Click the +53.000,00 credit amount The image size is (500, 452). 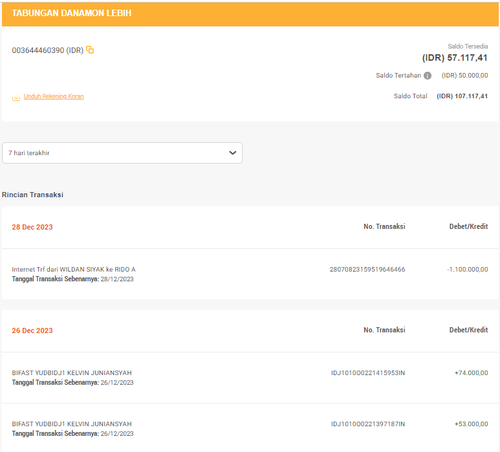pyautogui.click(x=471, y=424)
